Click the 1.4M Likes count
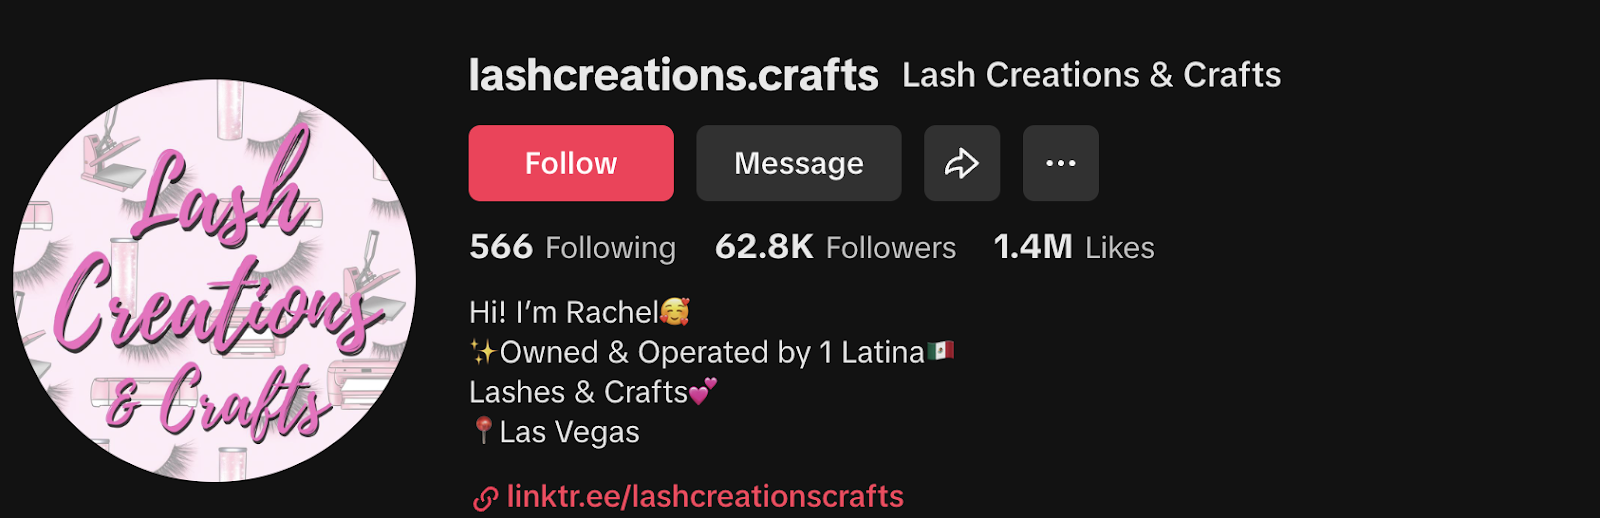1600x518 pixels. click(1074, 247)
